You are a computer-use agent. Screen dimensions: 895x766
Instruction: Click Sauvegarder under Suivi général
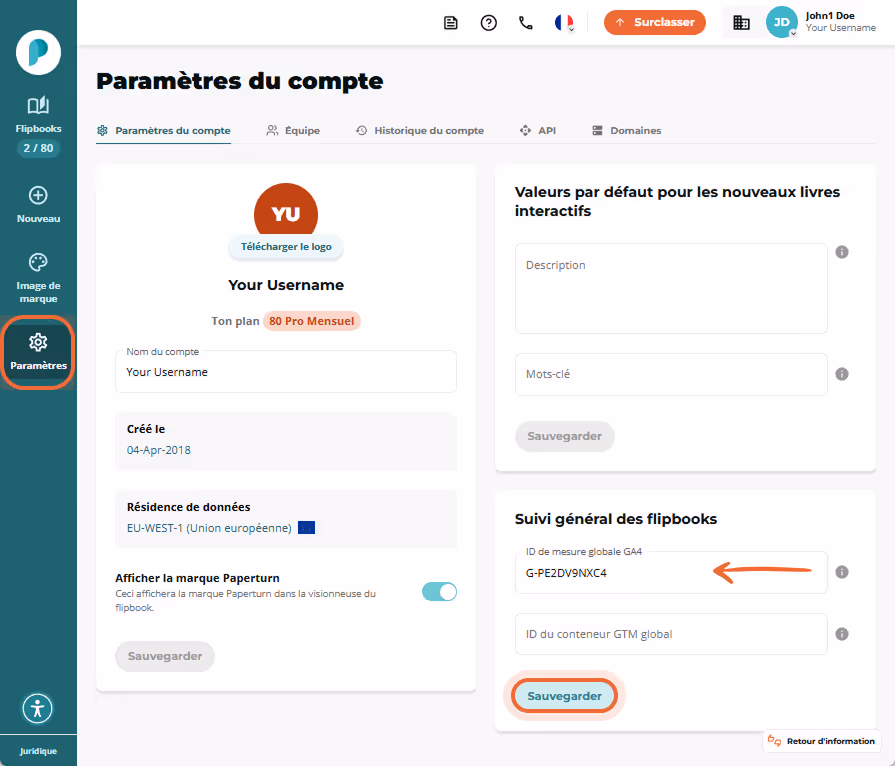[565, 696]
